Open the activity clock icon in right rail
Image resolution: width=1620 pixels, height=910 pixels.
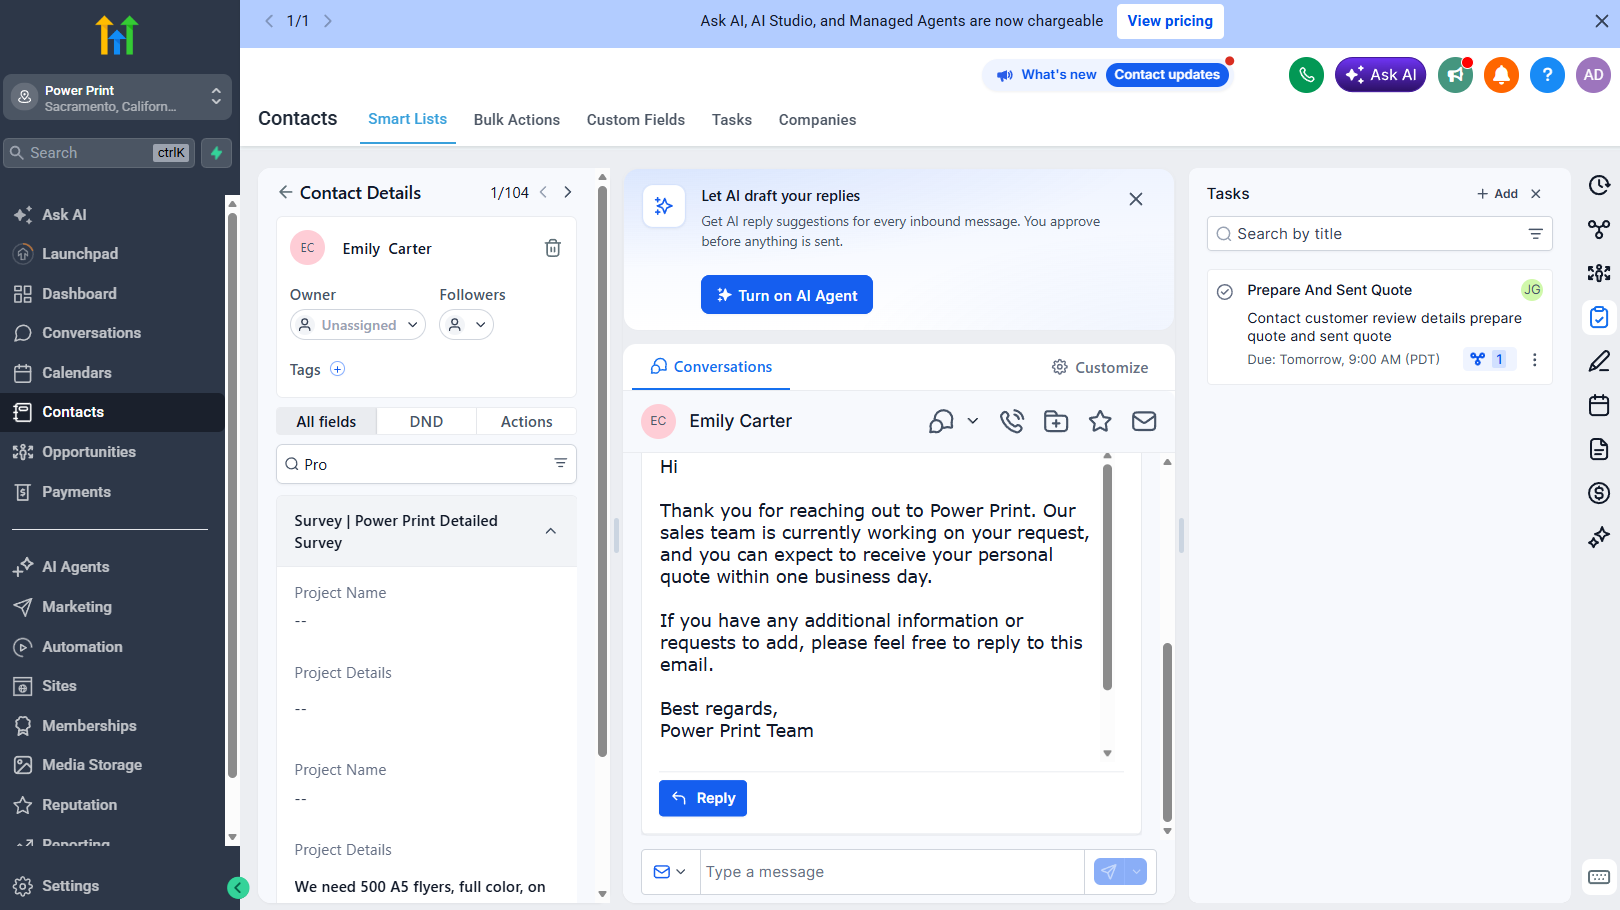click(x=1599, y=185)
